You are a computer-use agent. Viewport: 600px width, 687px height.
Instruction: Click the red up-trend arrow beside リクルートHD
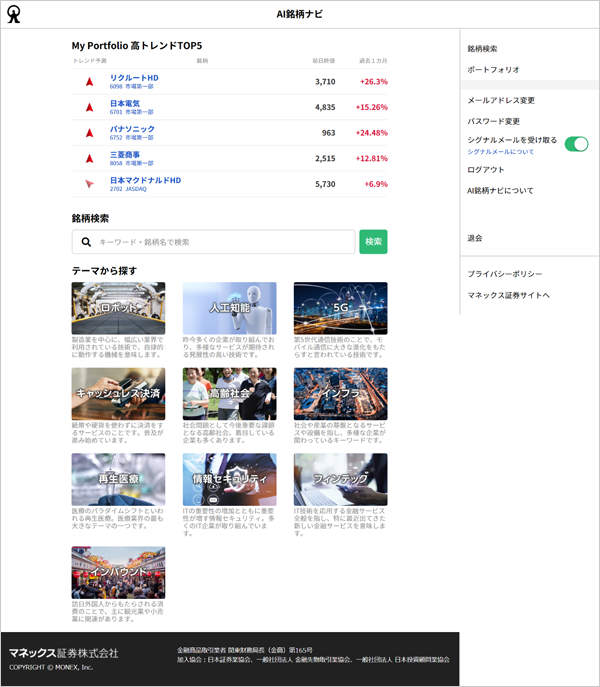pyautogui.click(x=89, y=82)
